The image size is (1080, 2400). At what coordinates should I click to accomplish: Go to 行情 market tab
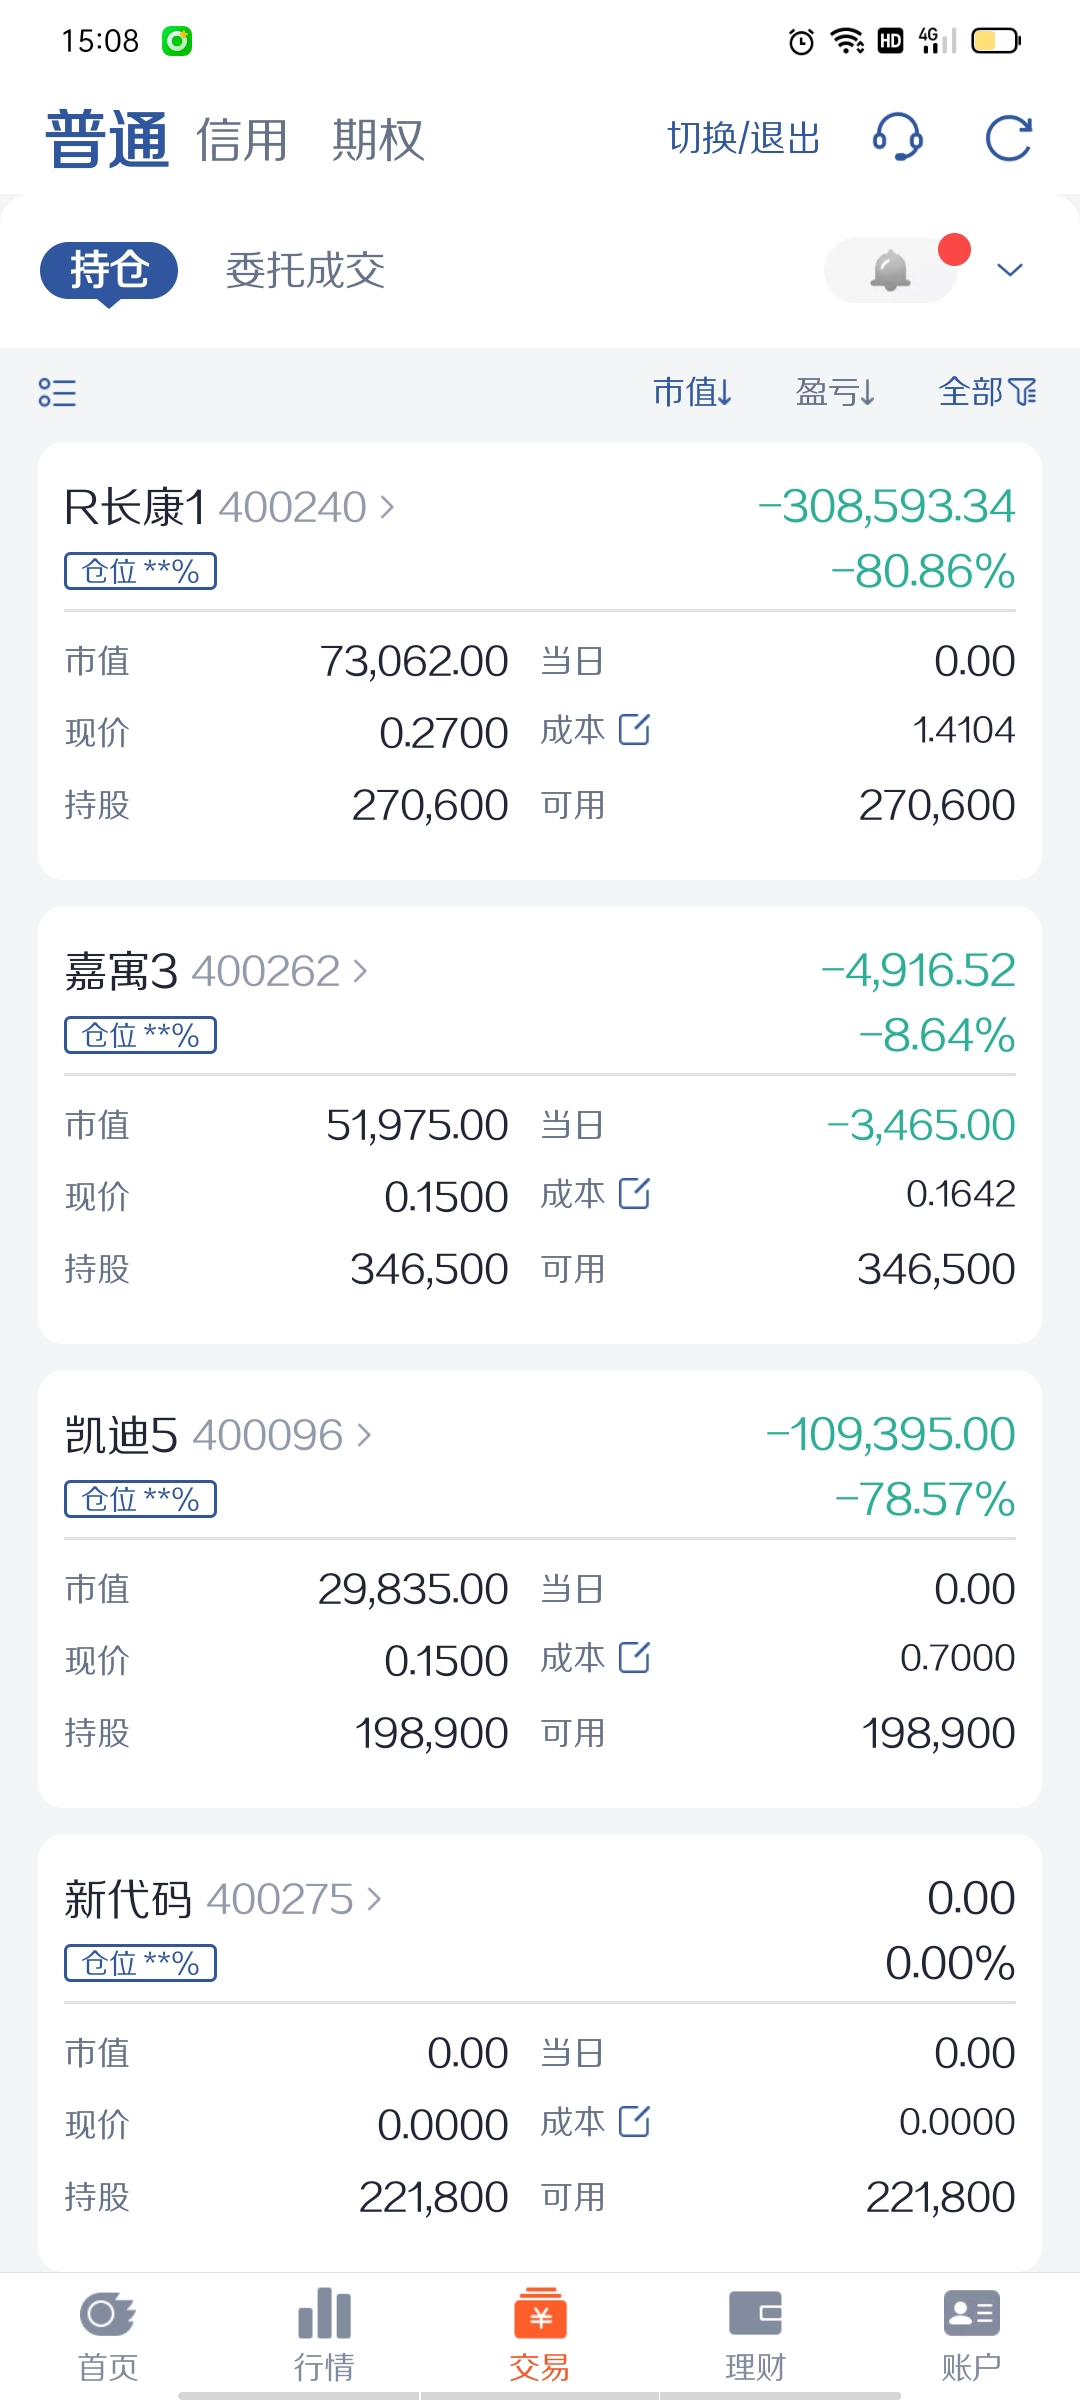pyautogui.click(x=324, y=2335)
